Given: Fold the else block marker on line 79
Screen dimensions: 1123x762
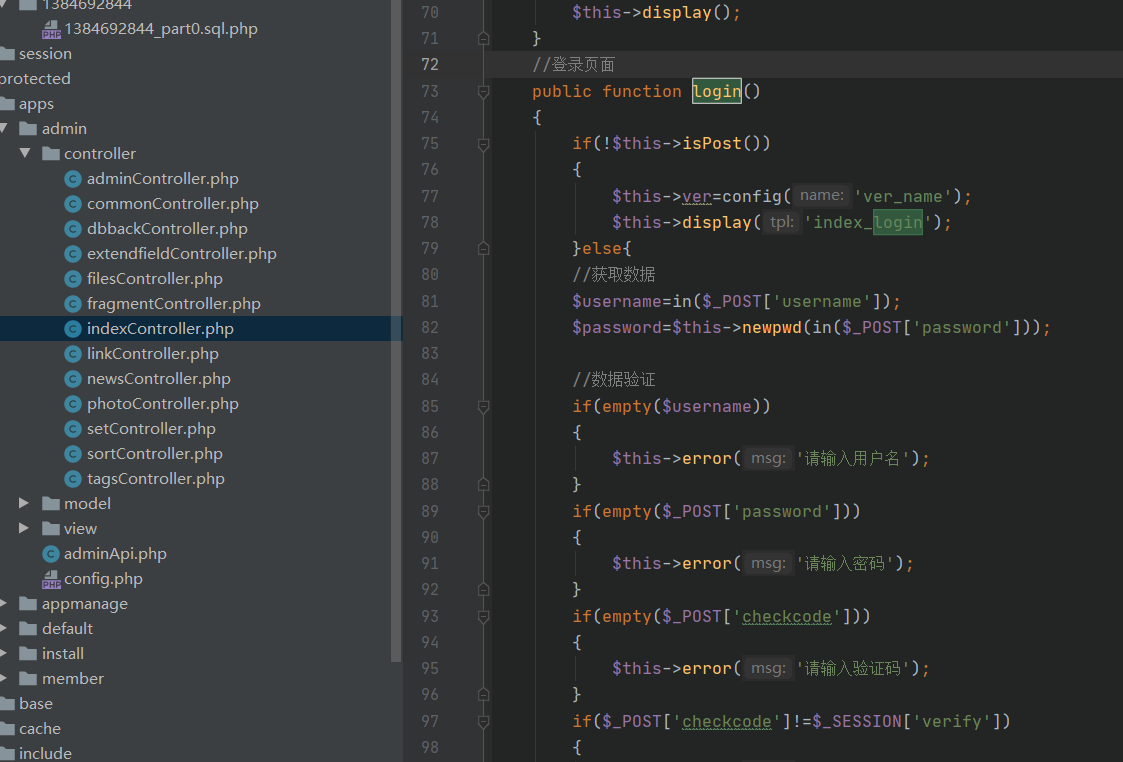Looking at the screenshot, I should pyautogui.click(x=483, y=249).
